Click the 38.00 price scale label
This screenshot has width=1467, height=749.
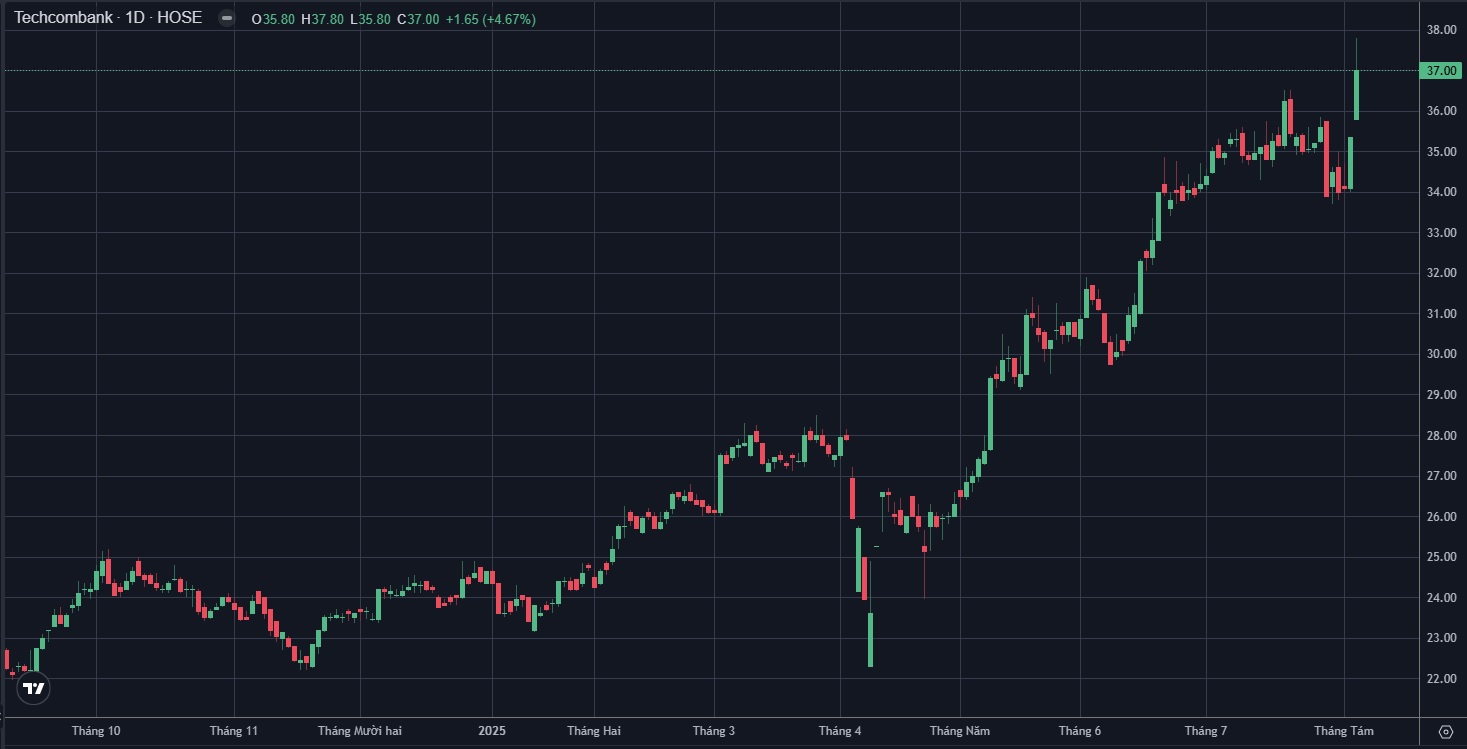(1440, 30)
